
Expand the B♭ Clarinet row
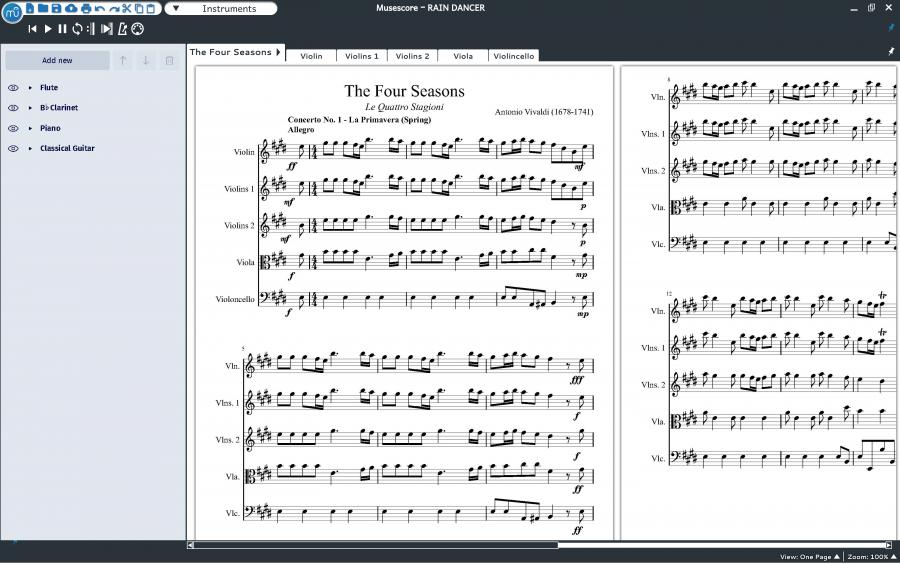30,108
